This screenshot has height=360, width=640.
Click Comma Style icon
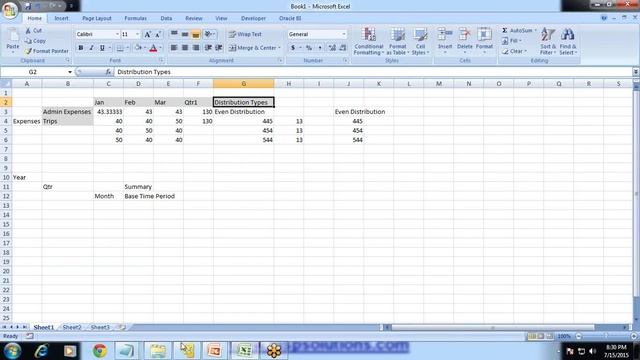(x=320, y=48)
